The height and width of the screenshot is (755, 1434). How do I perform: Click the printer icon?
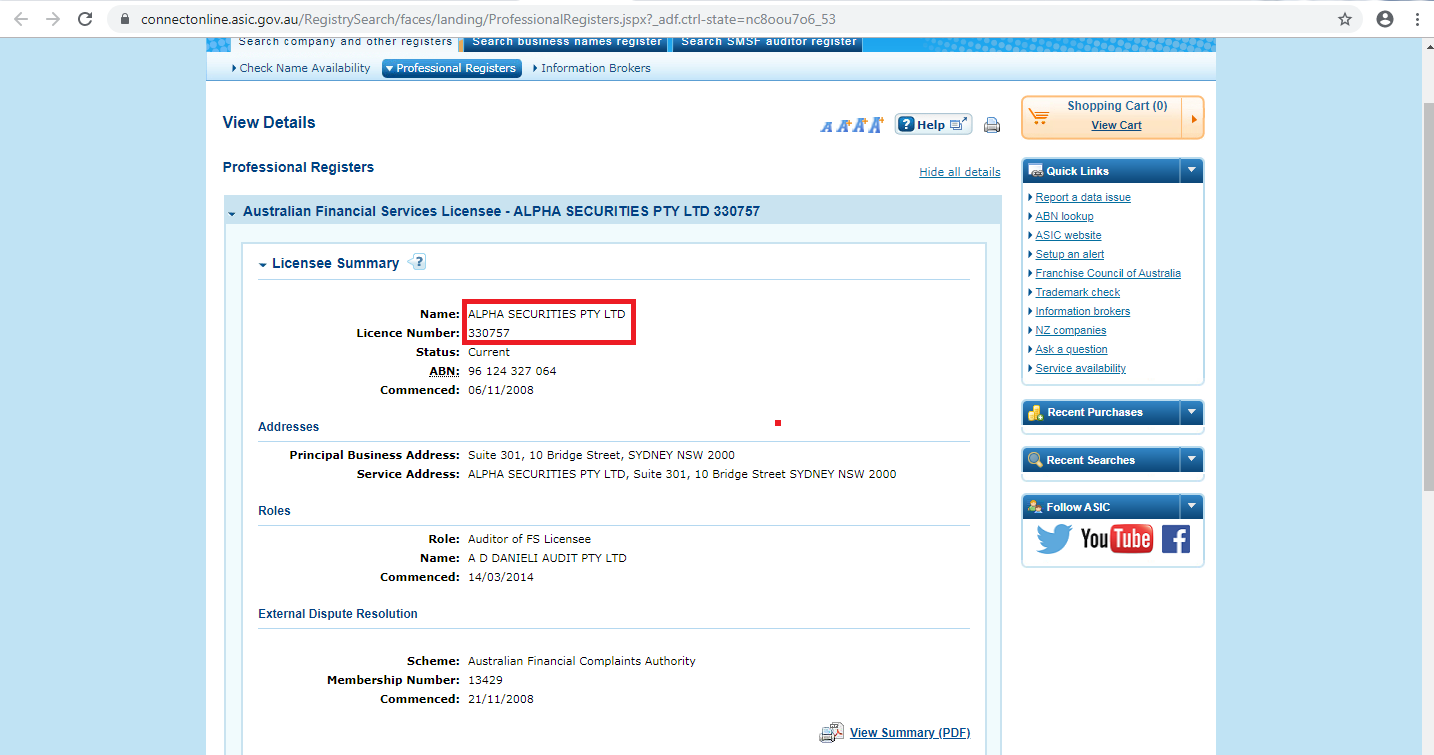pos(991,125)
